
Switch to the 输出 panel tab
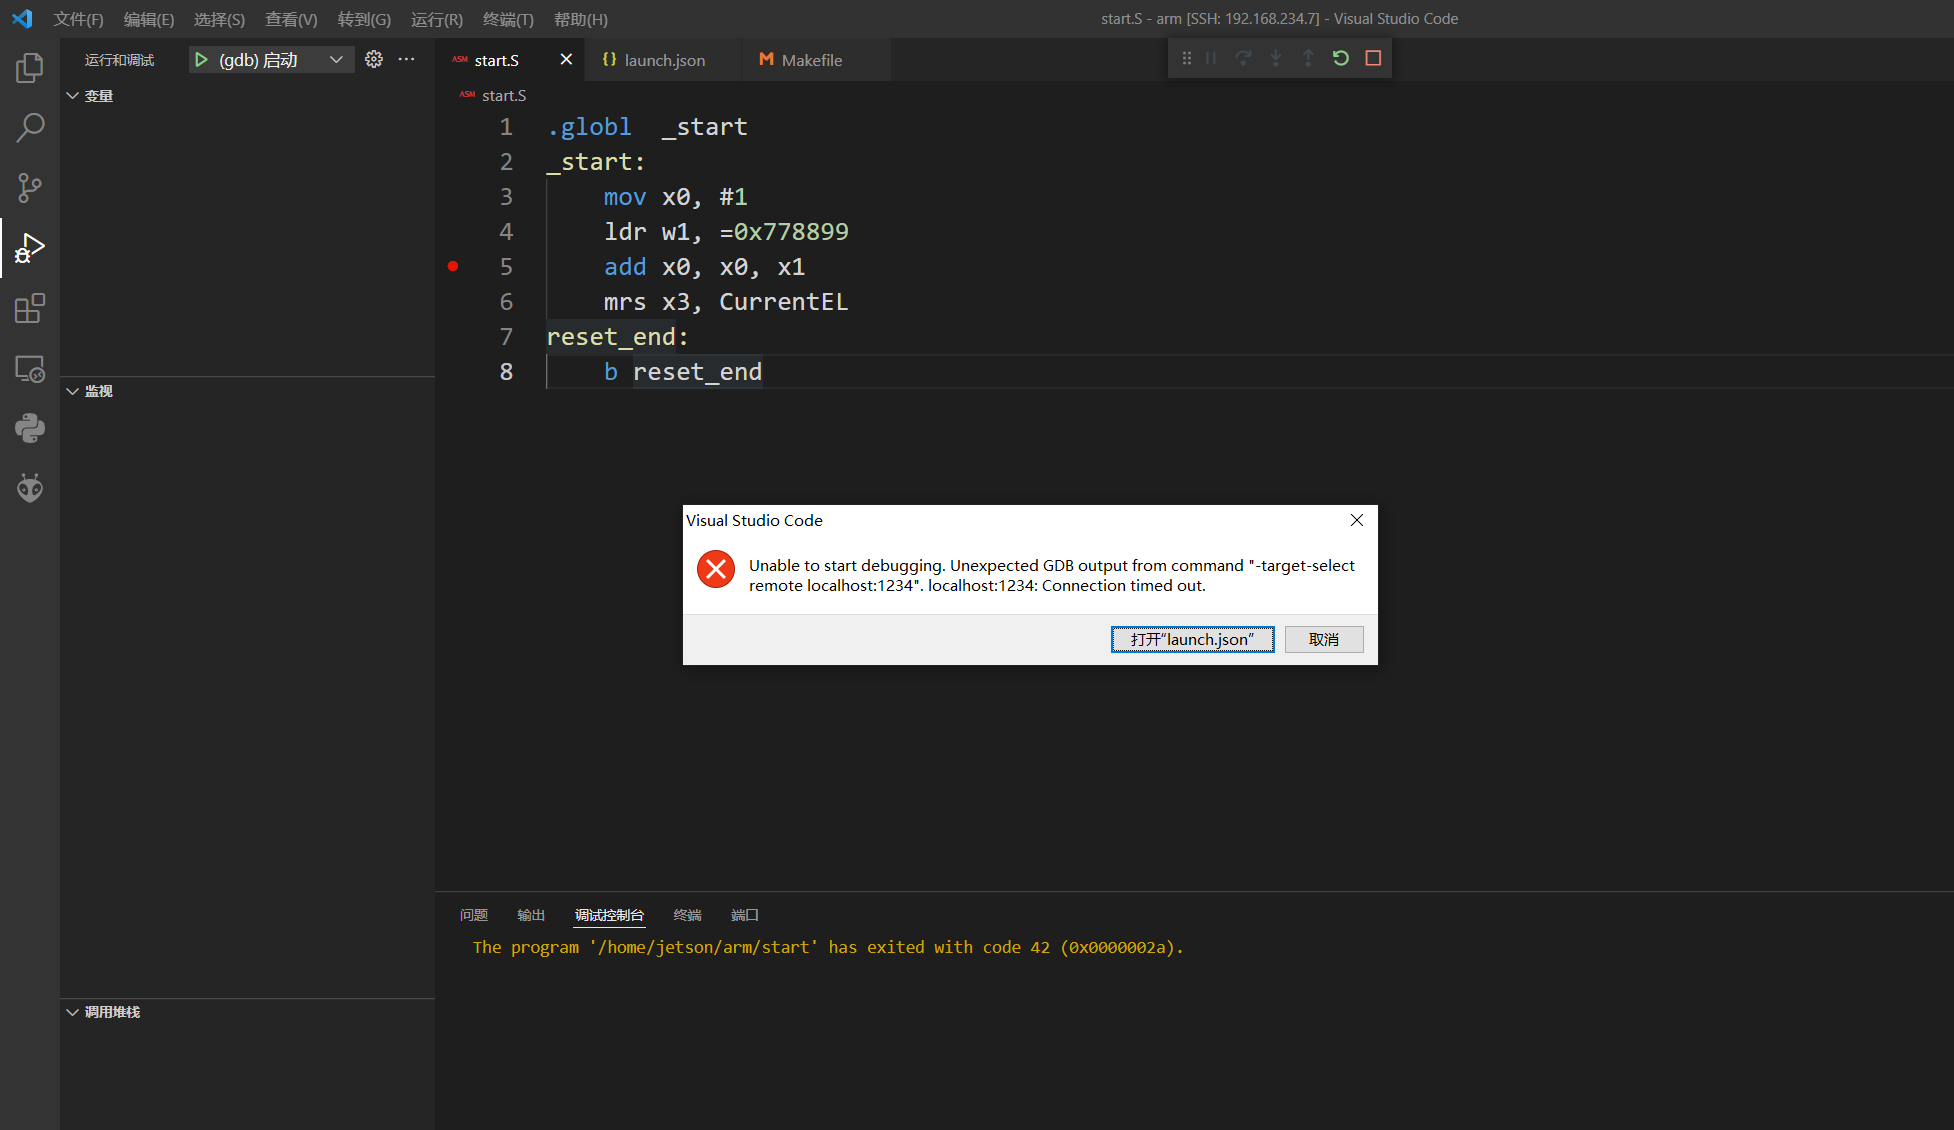[531, 915]
